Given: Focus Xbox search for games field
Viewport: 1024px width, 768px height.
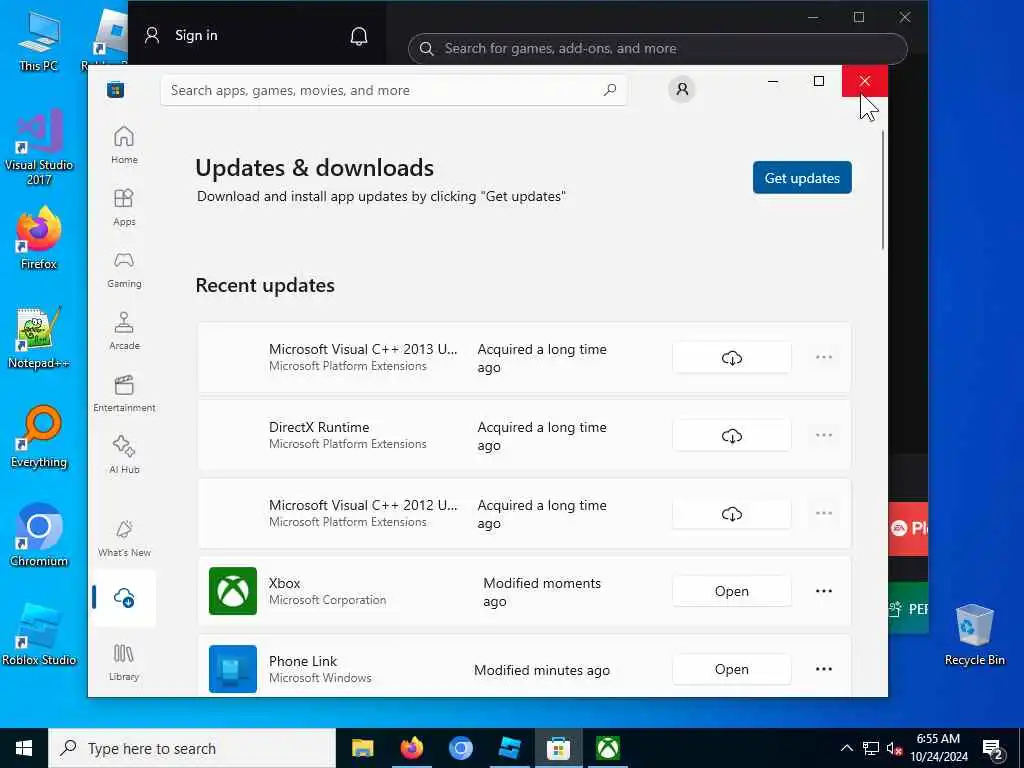Looking at the screenshot, I should point(658,48).
